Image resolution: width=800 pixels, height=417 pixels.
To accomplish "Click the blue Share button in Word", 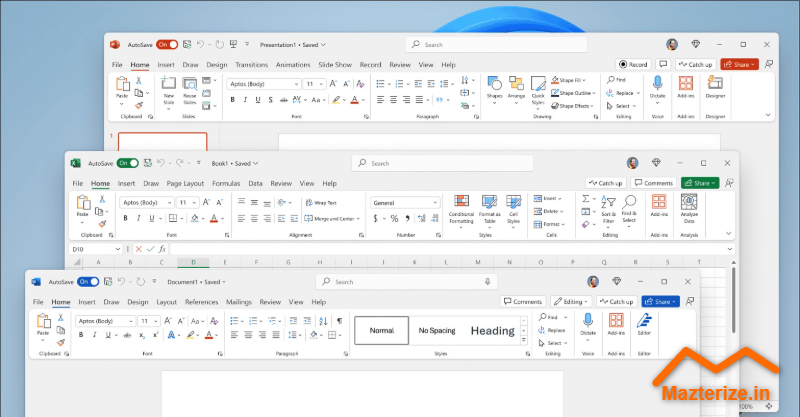I will [661, 302].
